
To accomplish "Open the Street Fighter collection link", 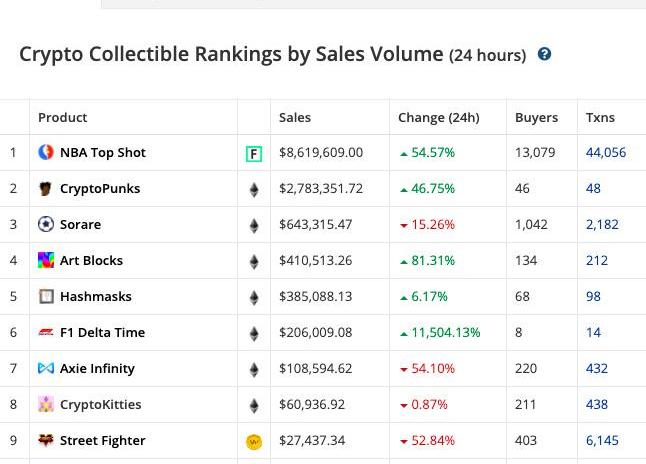I will [102, 441].
